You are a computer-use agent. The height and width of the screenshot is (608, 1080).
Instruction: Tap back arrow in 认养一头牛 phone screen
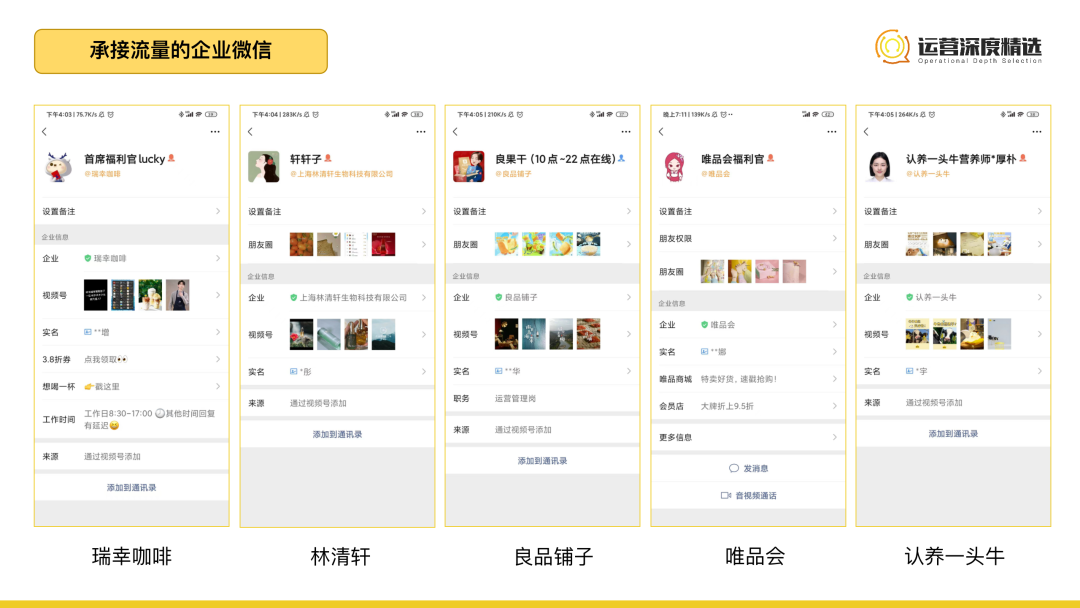click(x=866, y=132)
